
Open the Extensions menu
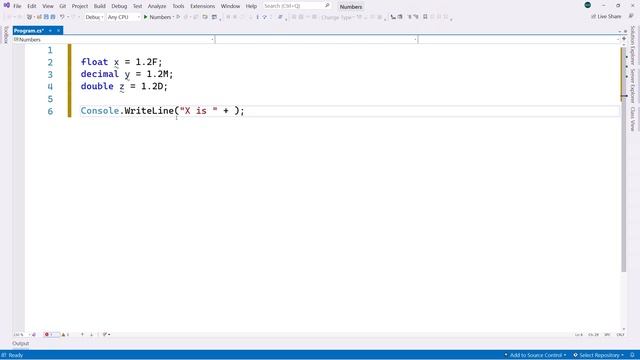point(202,6)
